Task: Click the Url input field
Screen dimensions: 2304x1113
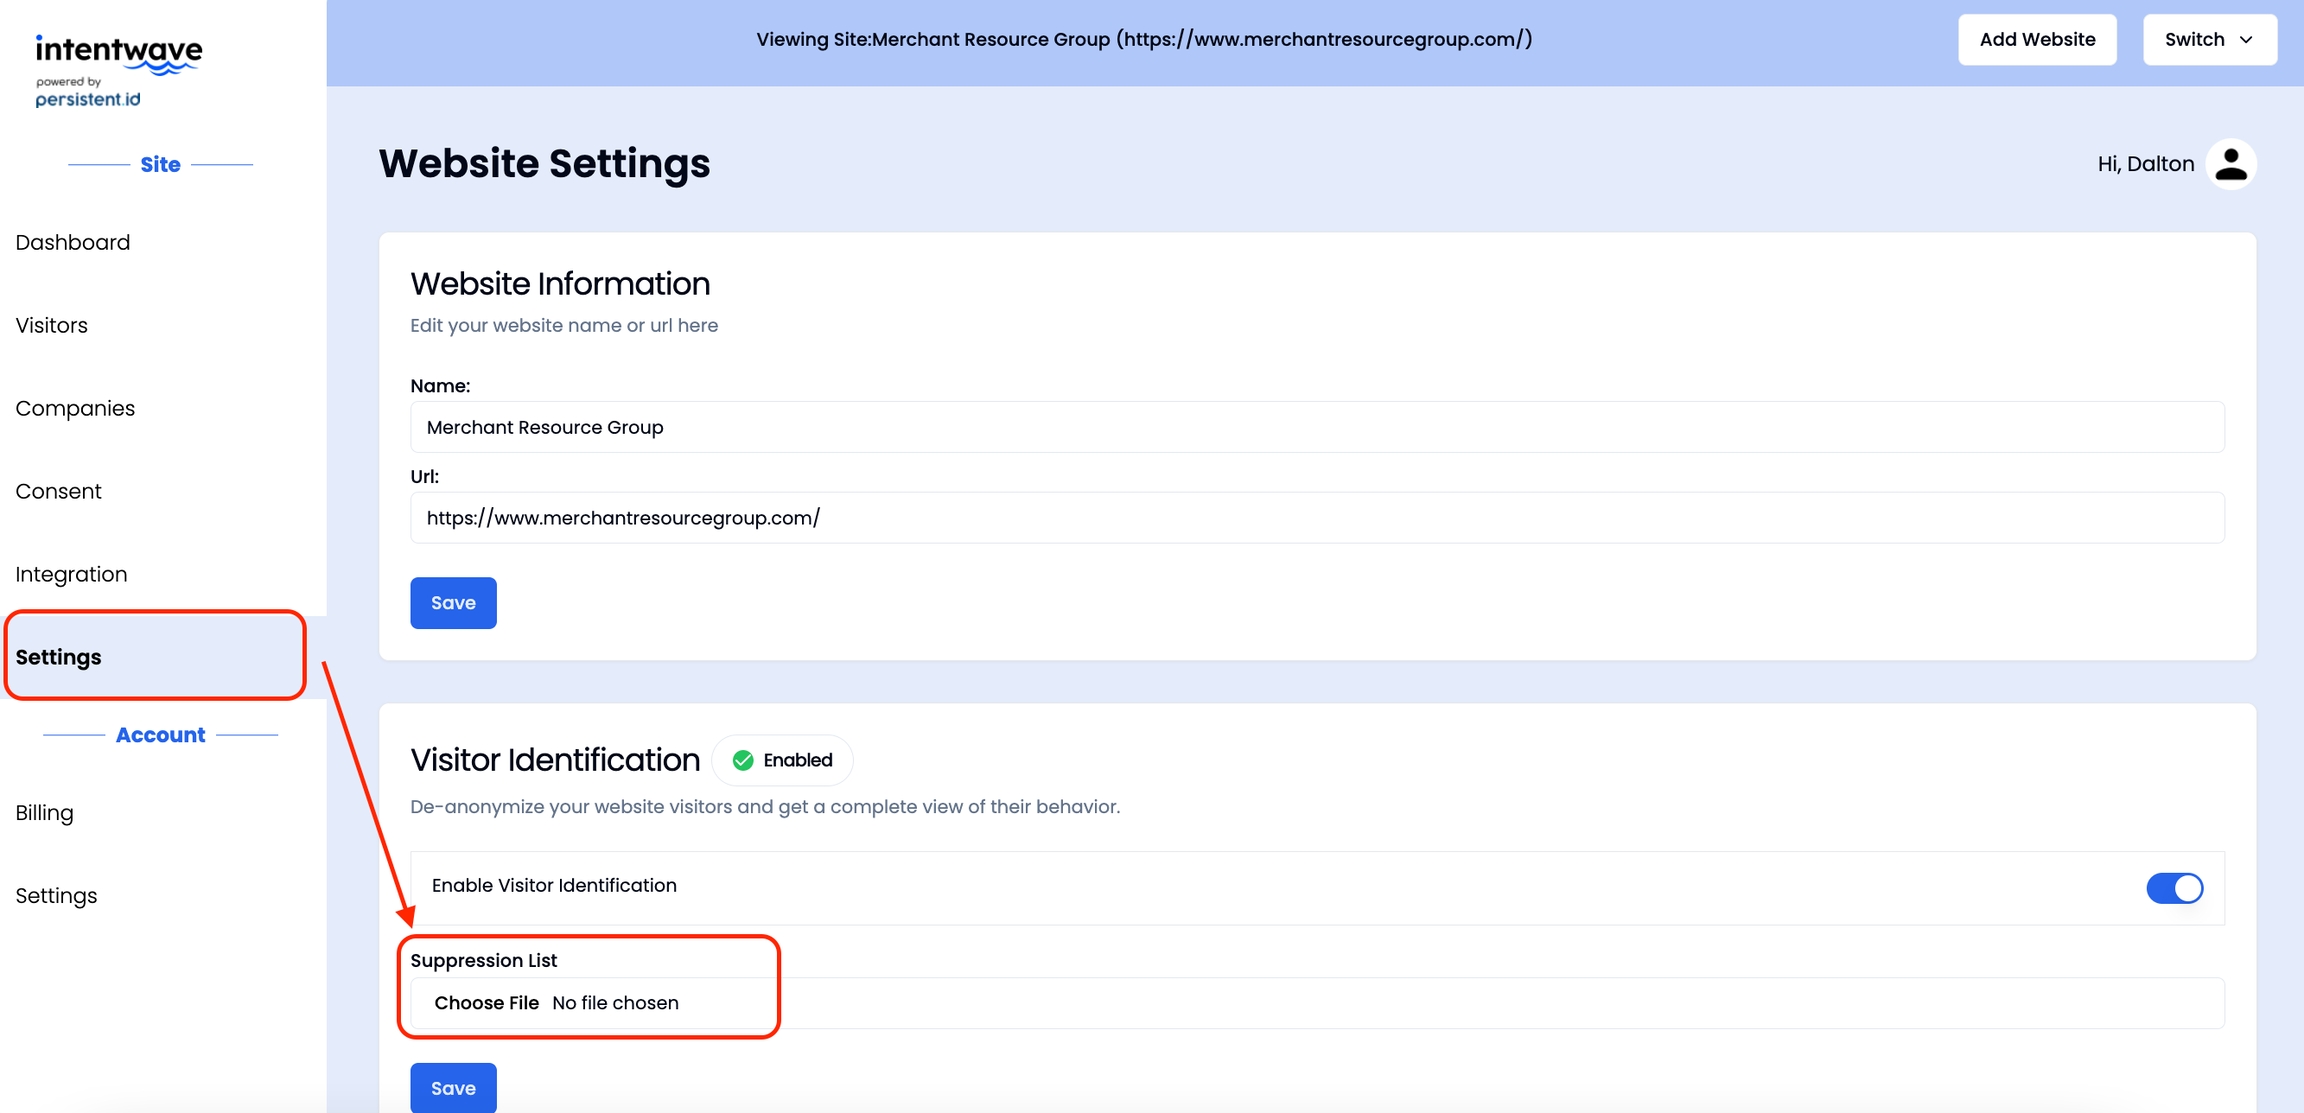Action: pos(1316,518)
